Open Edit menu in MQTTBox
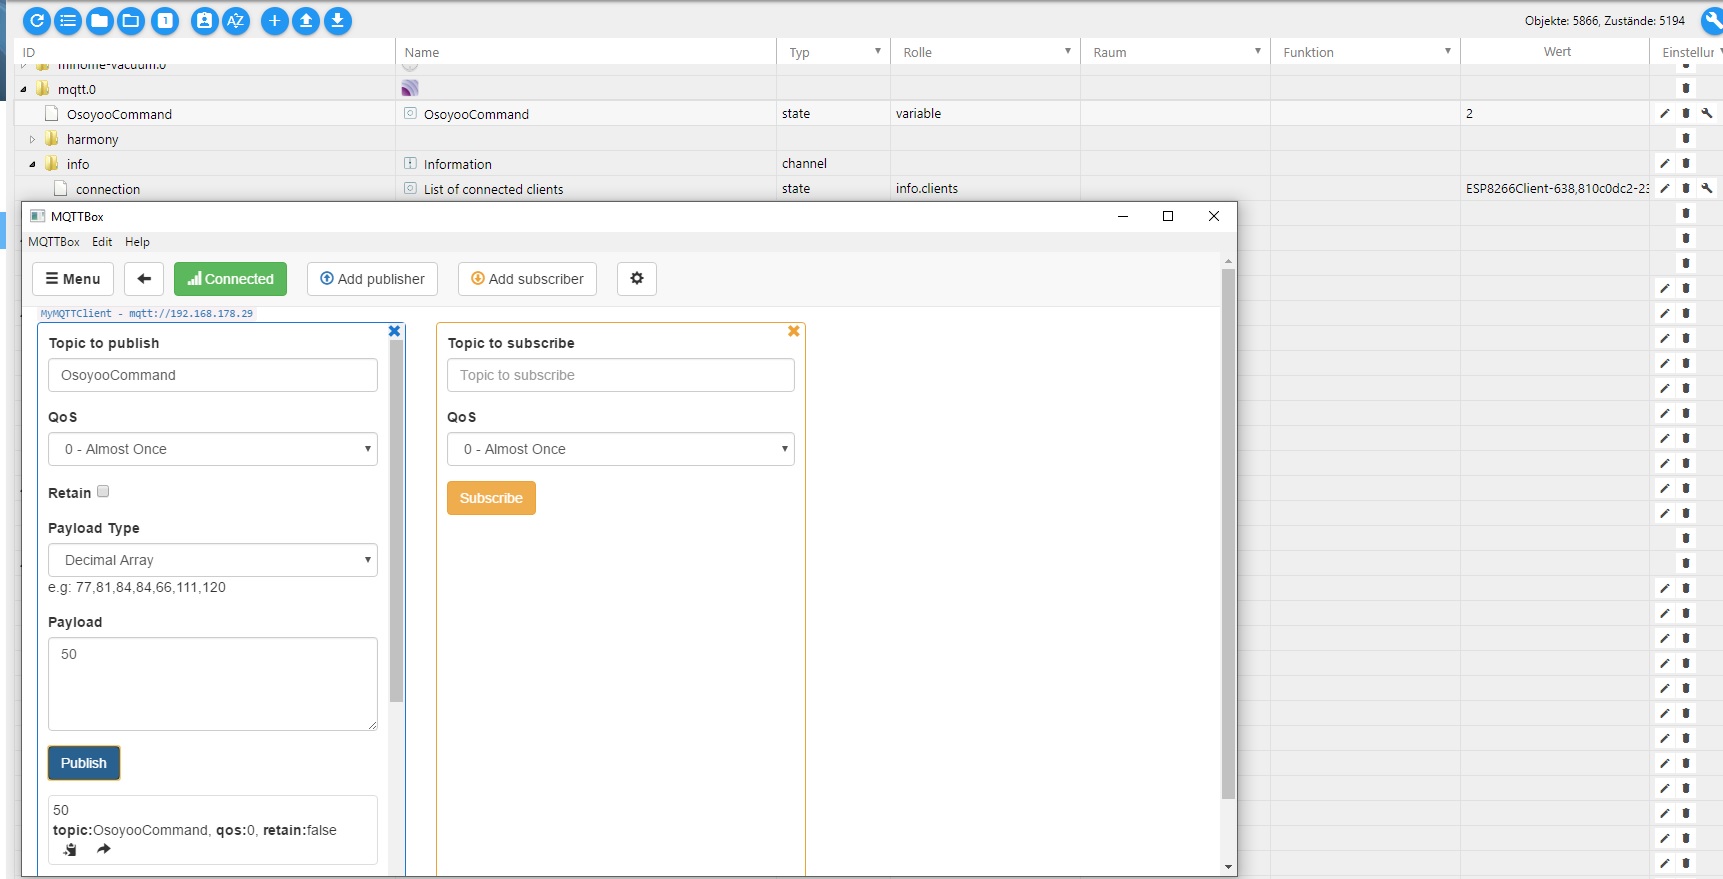This screenshot has height=879, width=1723. pos(102,242)
